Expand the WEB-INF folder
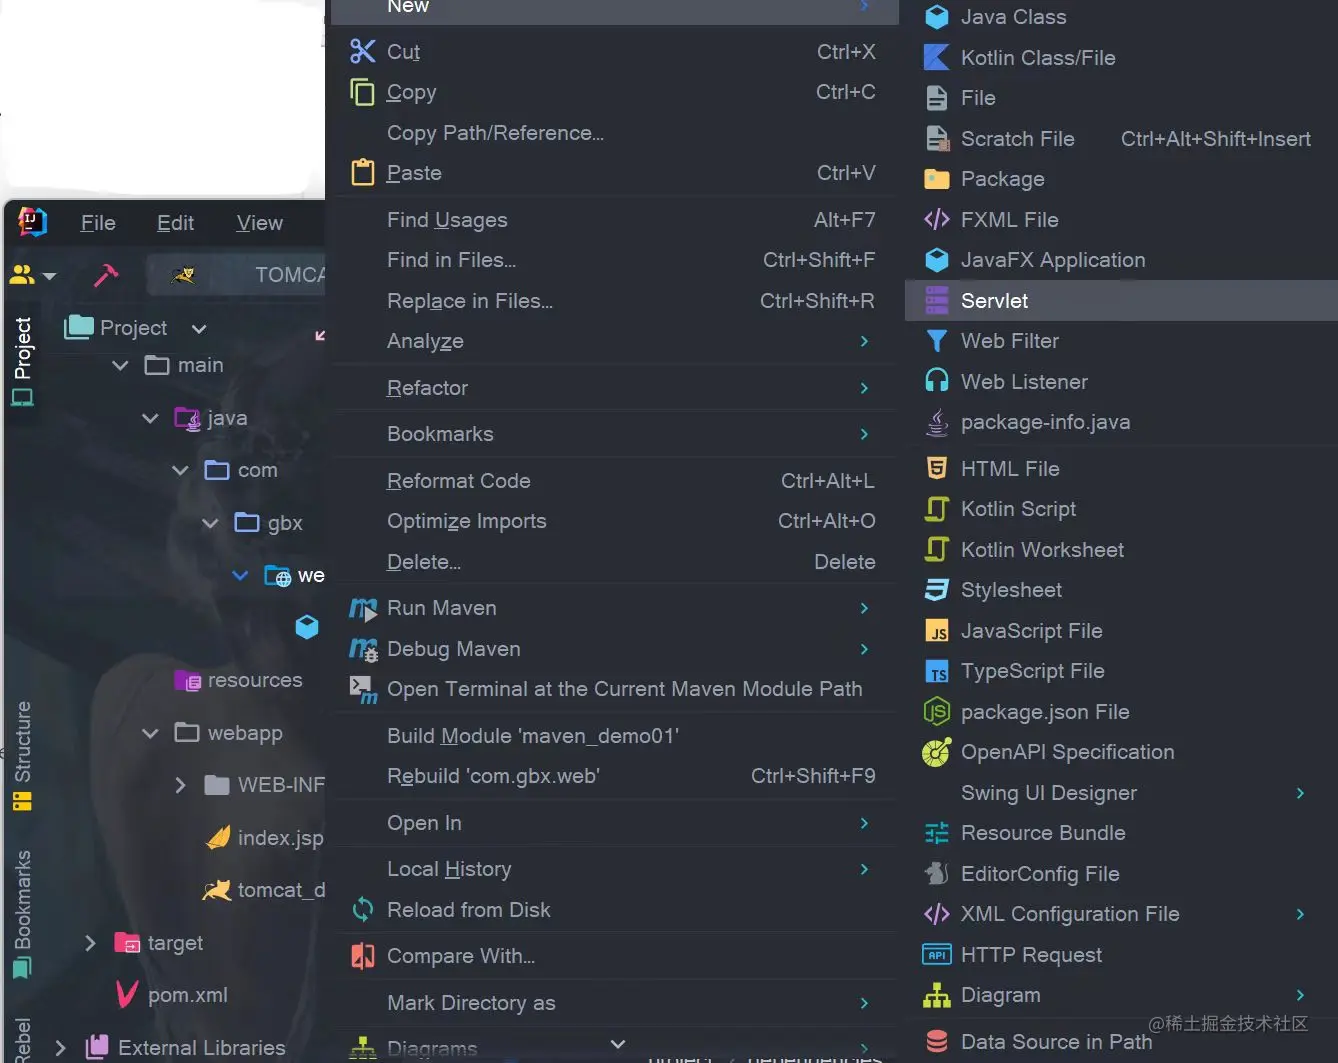The height and width of the screenshot is (1063, 1338). 180,785
